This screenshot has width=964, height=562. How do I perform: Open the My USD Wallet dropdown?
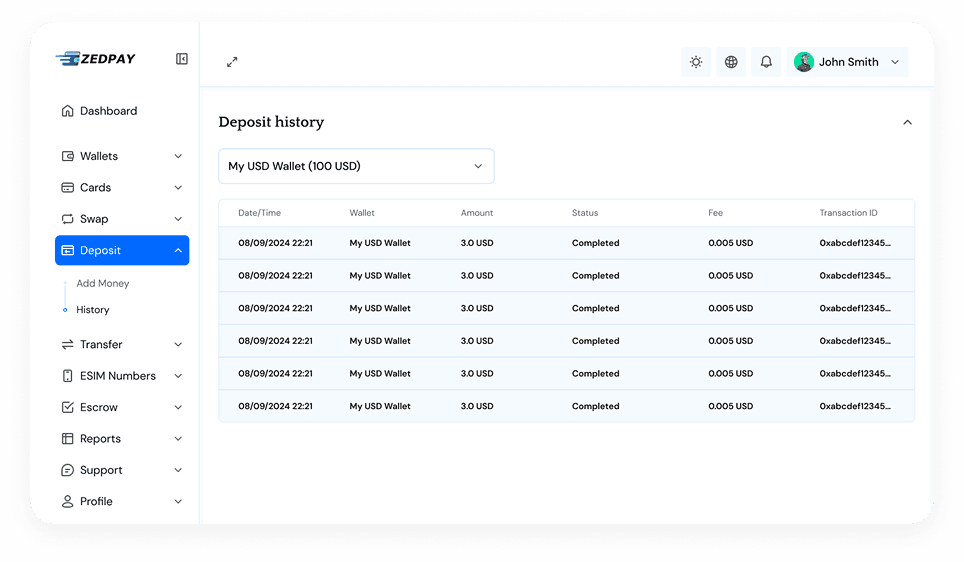[x=356, y=166]
